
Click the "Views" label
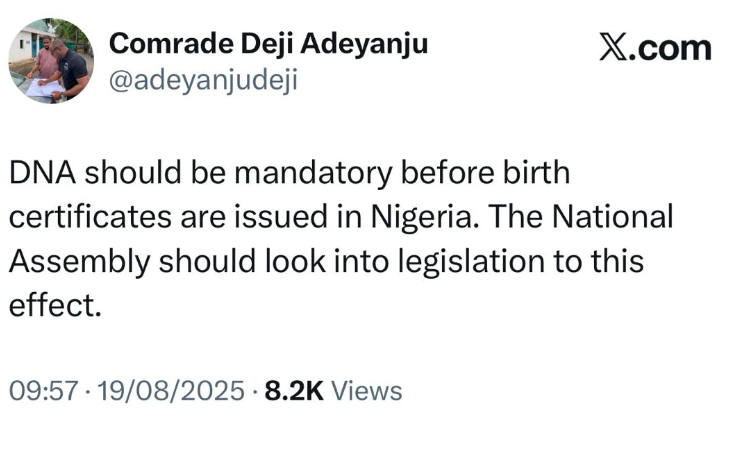[x=367, y=390]
